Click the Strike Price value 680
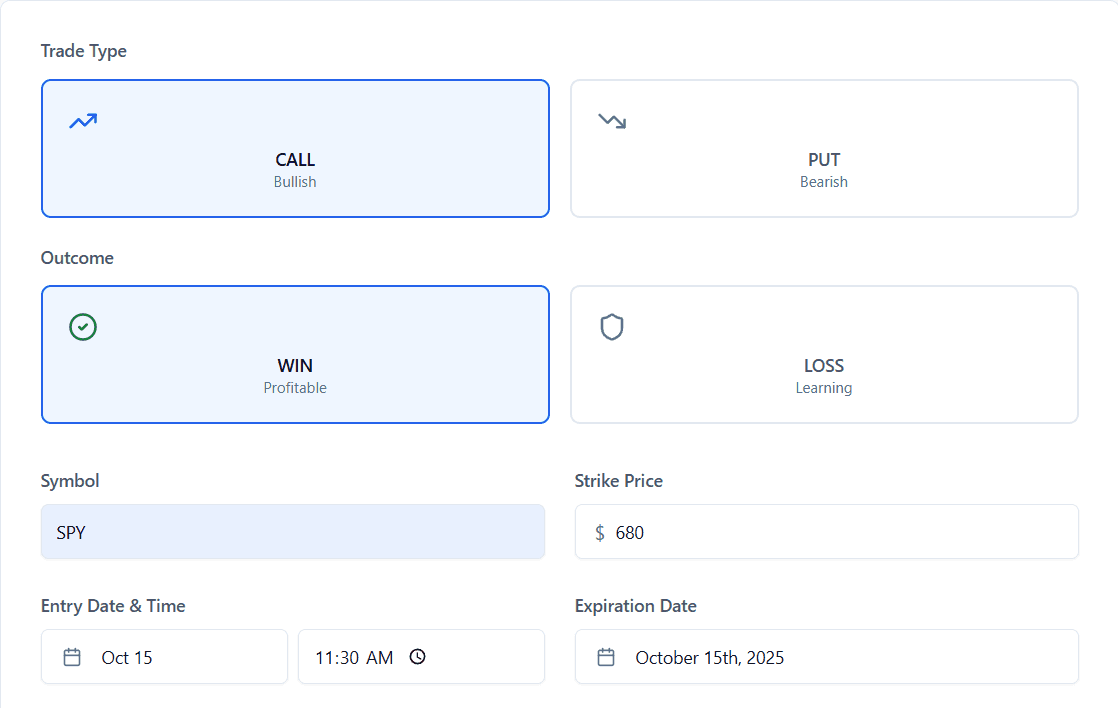 click(630, 532)
